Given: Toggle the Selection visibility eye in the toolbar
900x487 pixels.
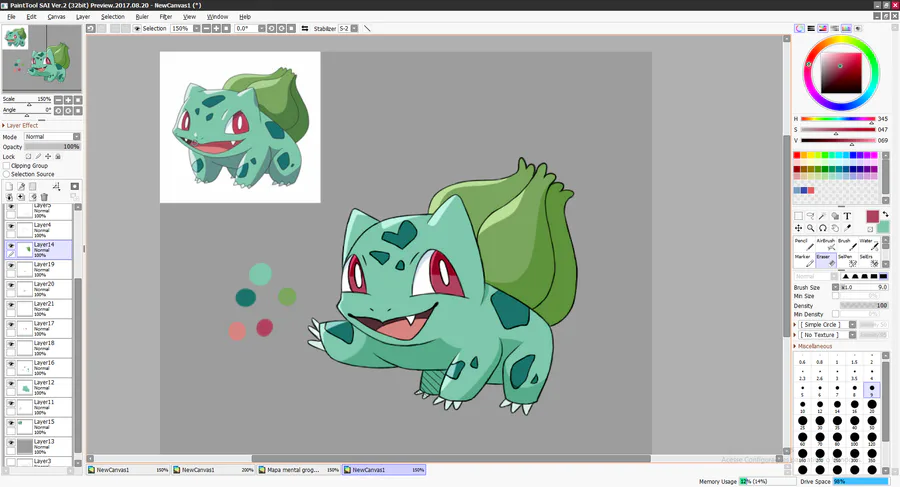Looking at the screenshot, I should [137, 28].
